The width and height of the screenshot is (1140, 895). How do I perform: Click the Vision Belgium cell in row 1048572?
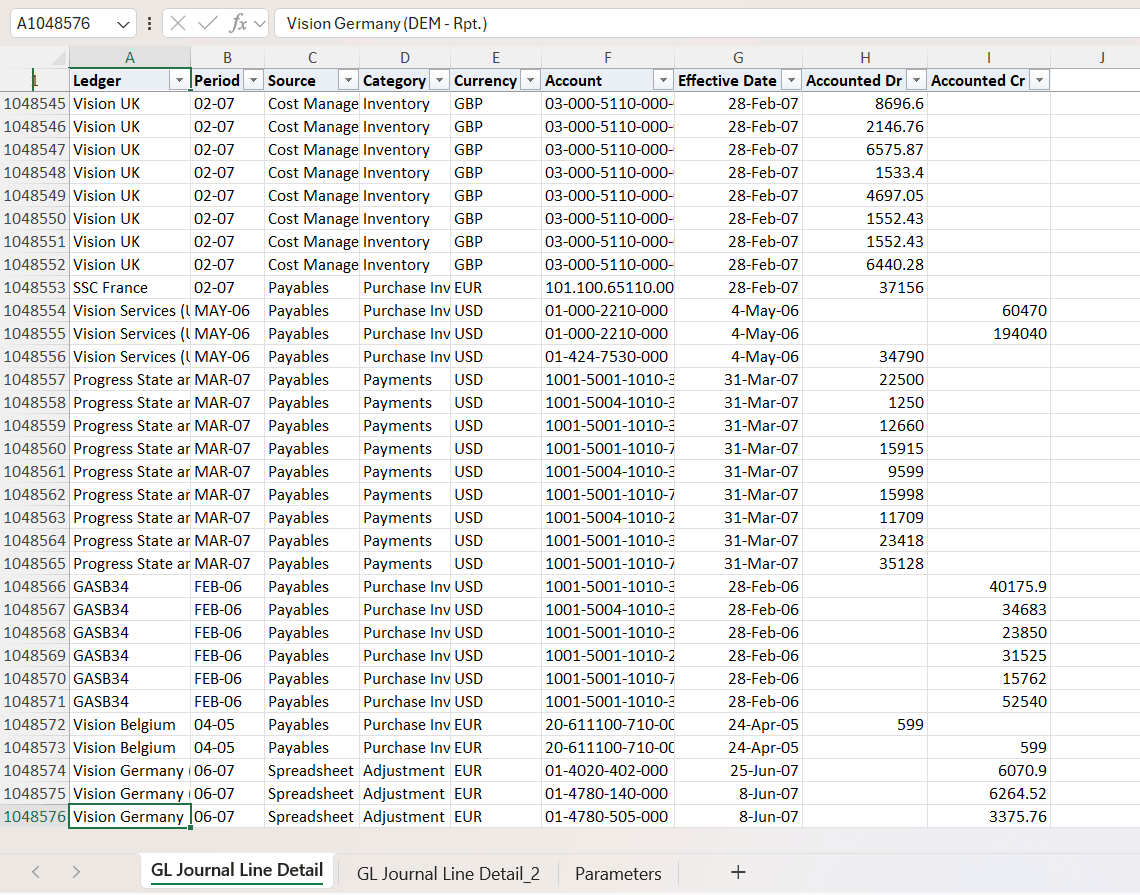tap(130, 725)
